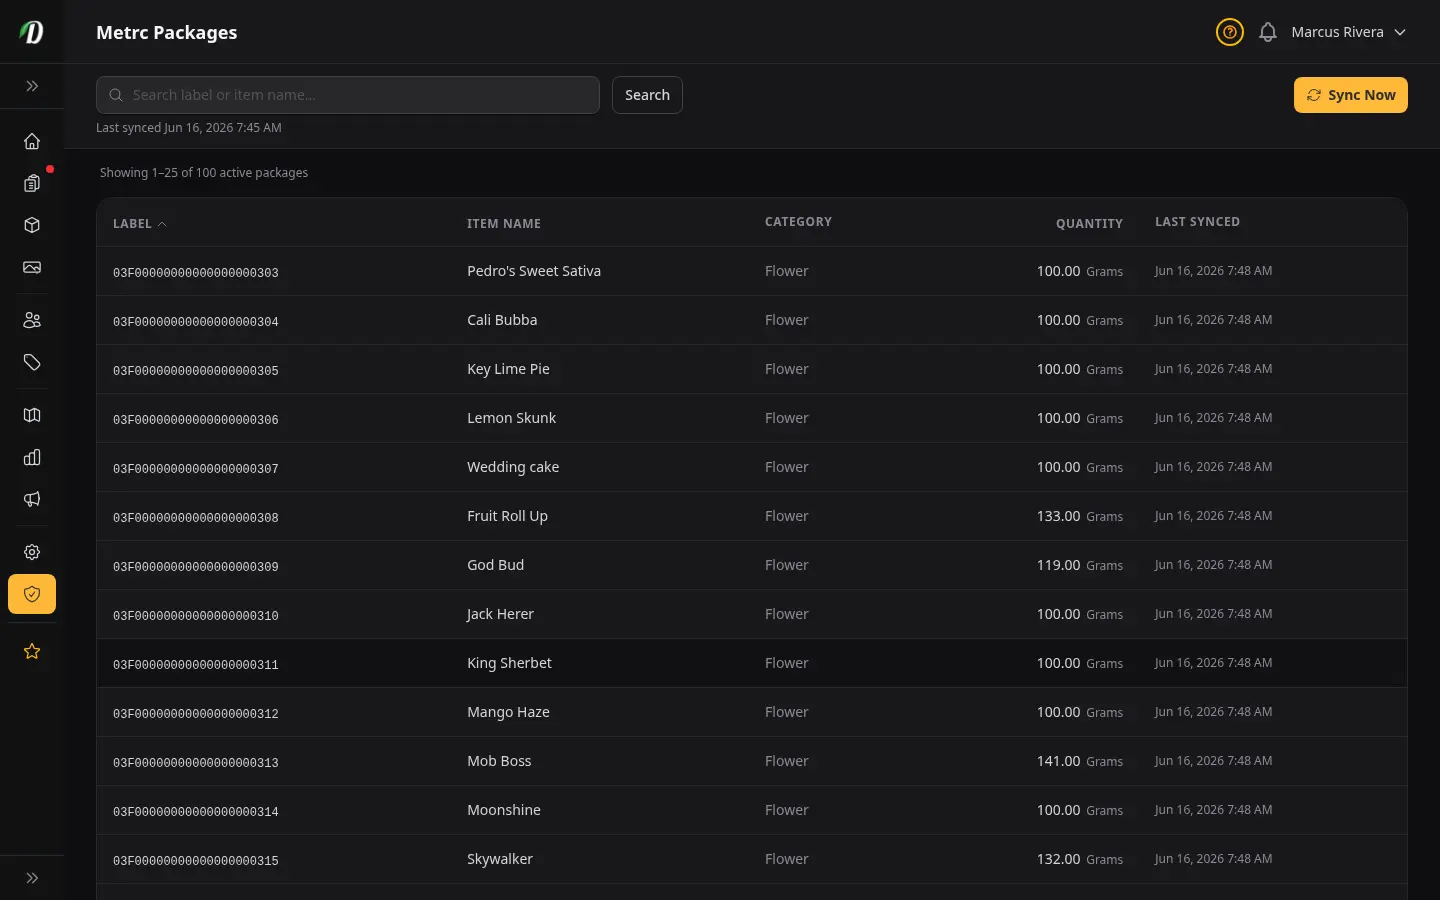The image size is (1440, 900).
Task: Open the open-book catalog sidebar icon
Action: [x=32, y=415]
